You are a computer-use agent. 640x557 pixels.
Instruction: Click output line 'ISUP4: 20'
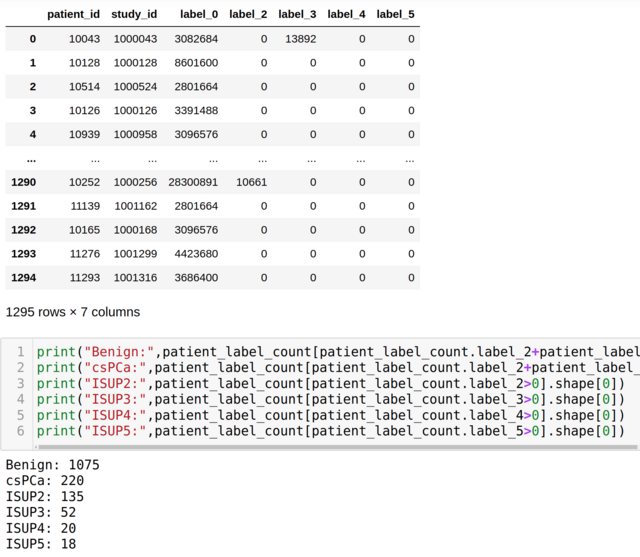click(41, 528)
